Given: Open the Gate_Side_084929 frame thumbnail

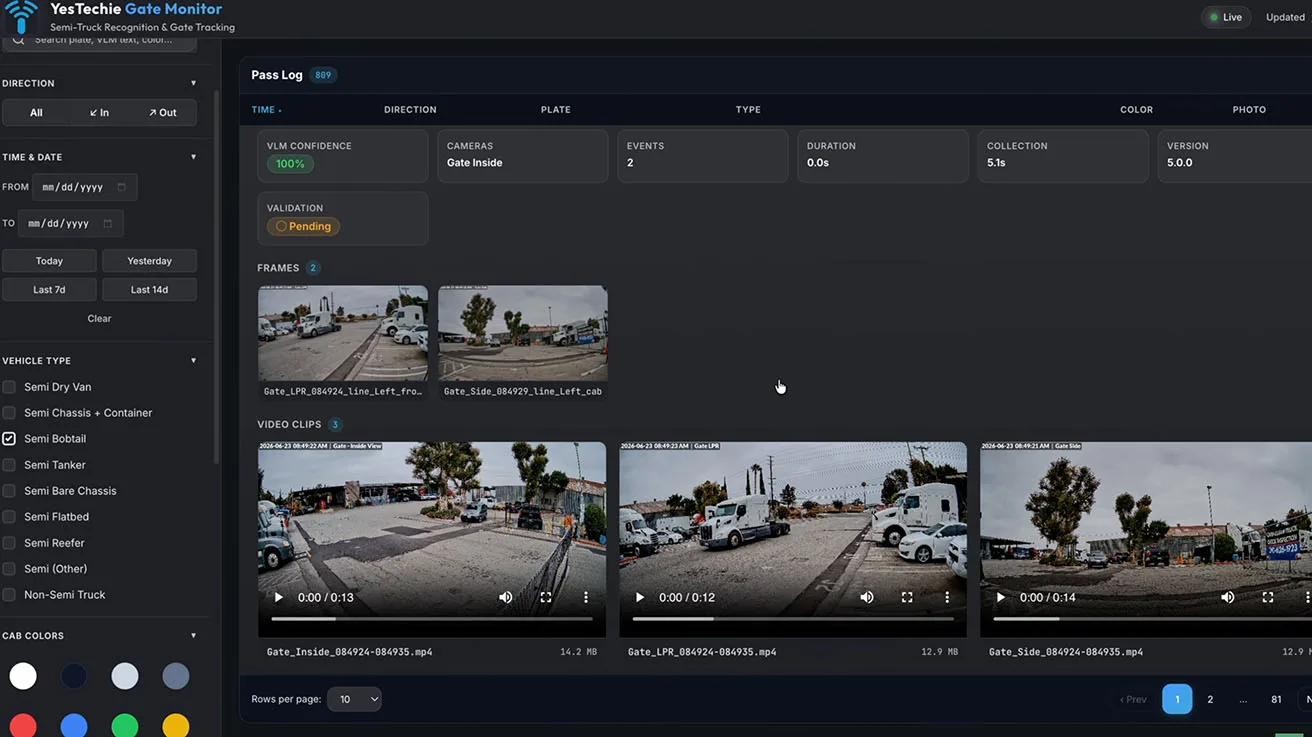Looking at the screenshot, I should pos(523,333).
